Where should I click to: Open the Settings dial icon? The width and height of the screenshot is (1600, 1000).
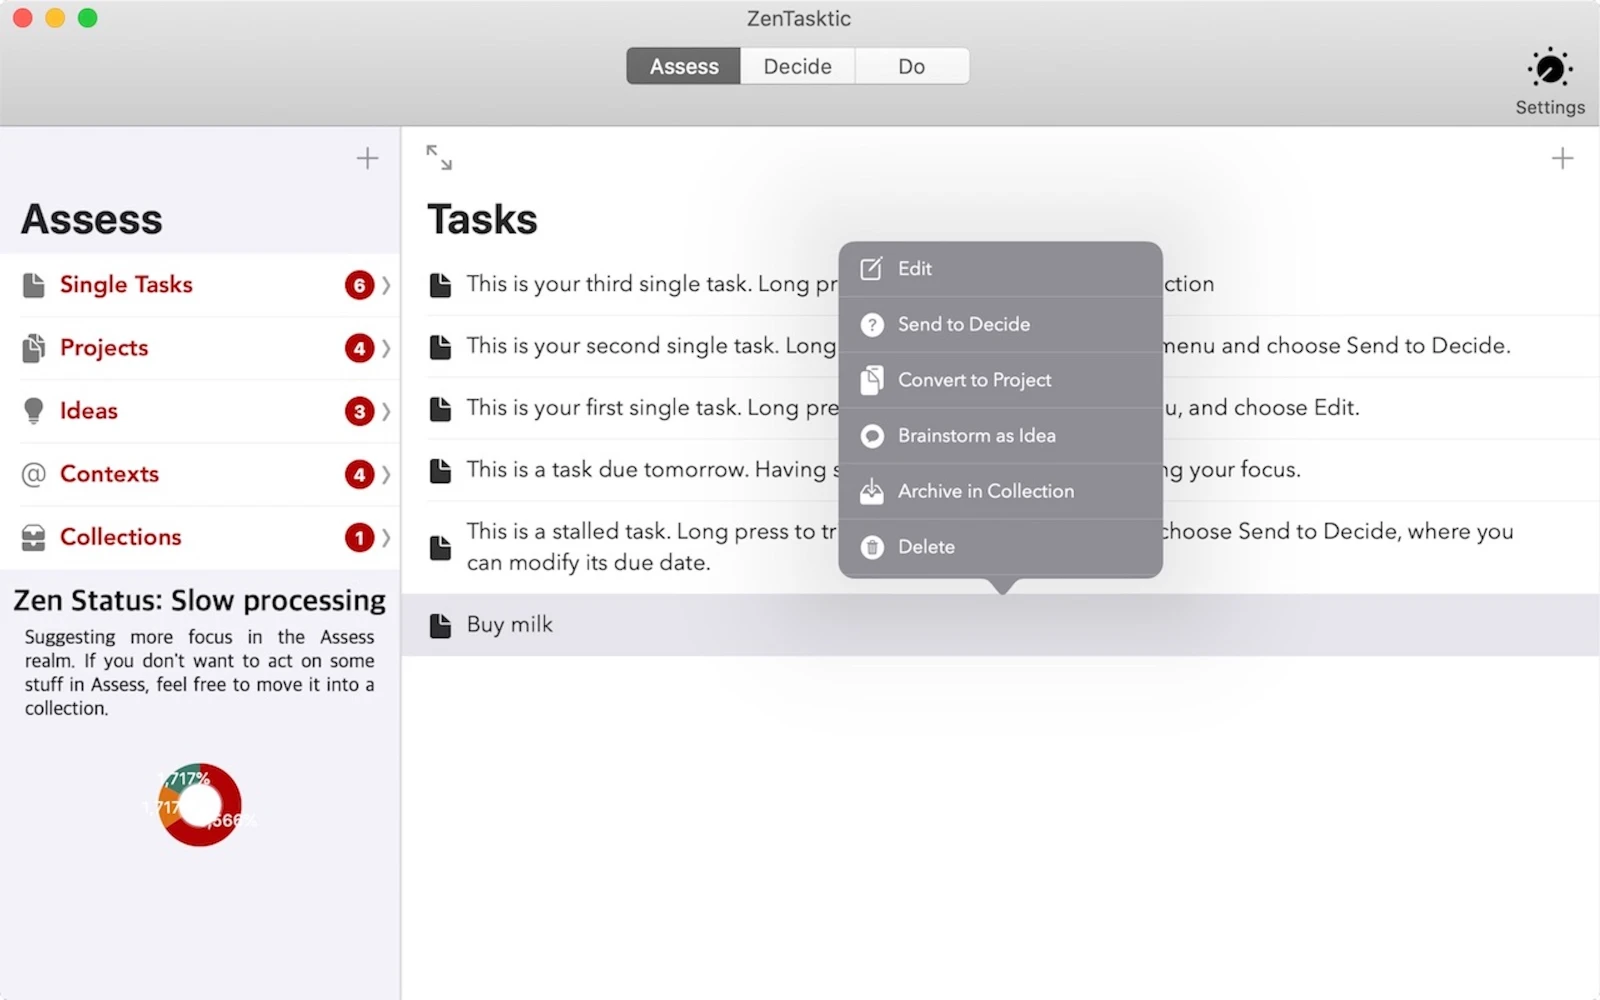click(x=1549, y=69)
